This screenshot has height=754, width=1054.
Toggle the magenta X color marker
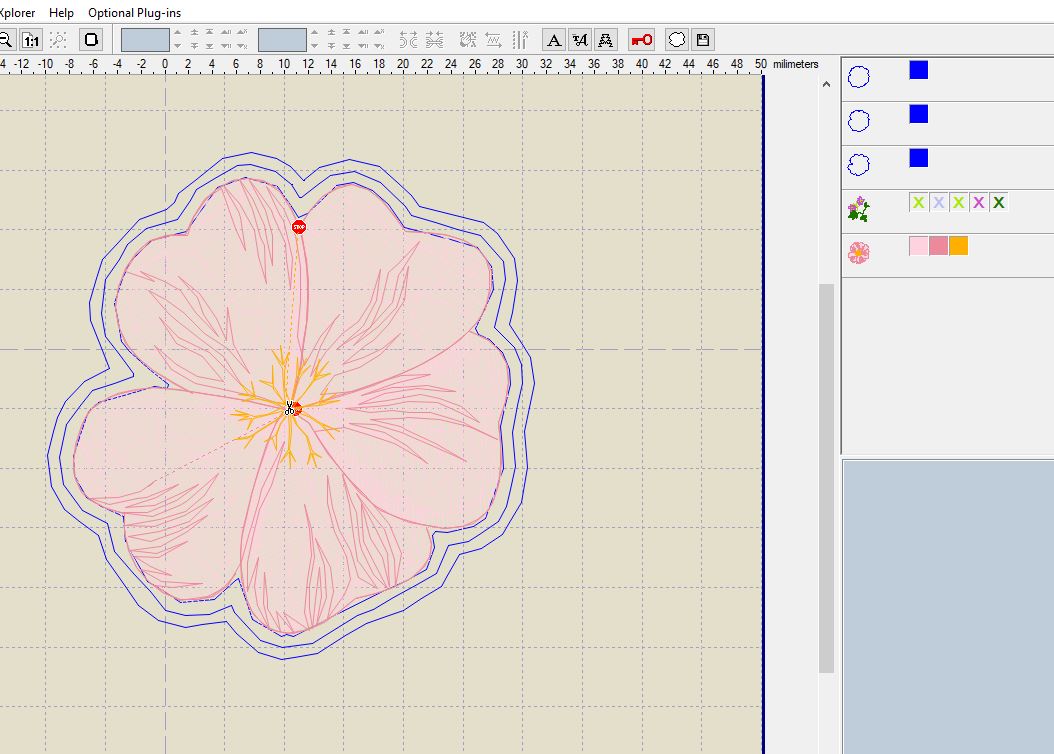[x=978, y=203]
